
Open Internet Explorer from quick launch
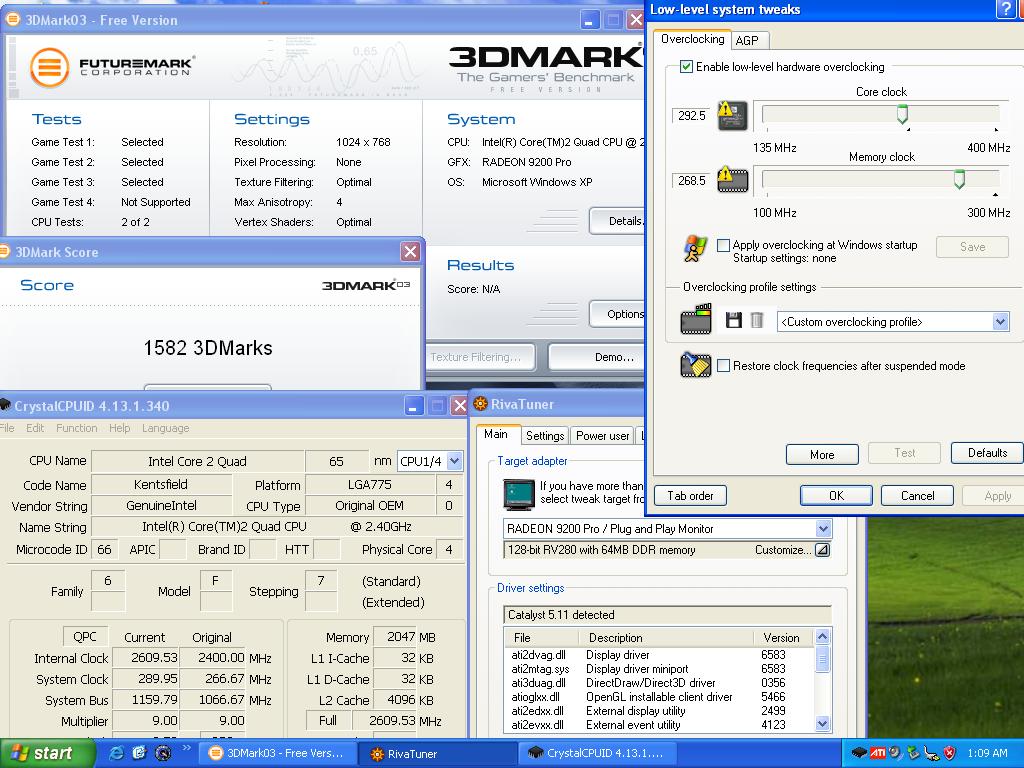[x=118, y=753]
